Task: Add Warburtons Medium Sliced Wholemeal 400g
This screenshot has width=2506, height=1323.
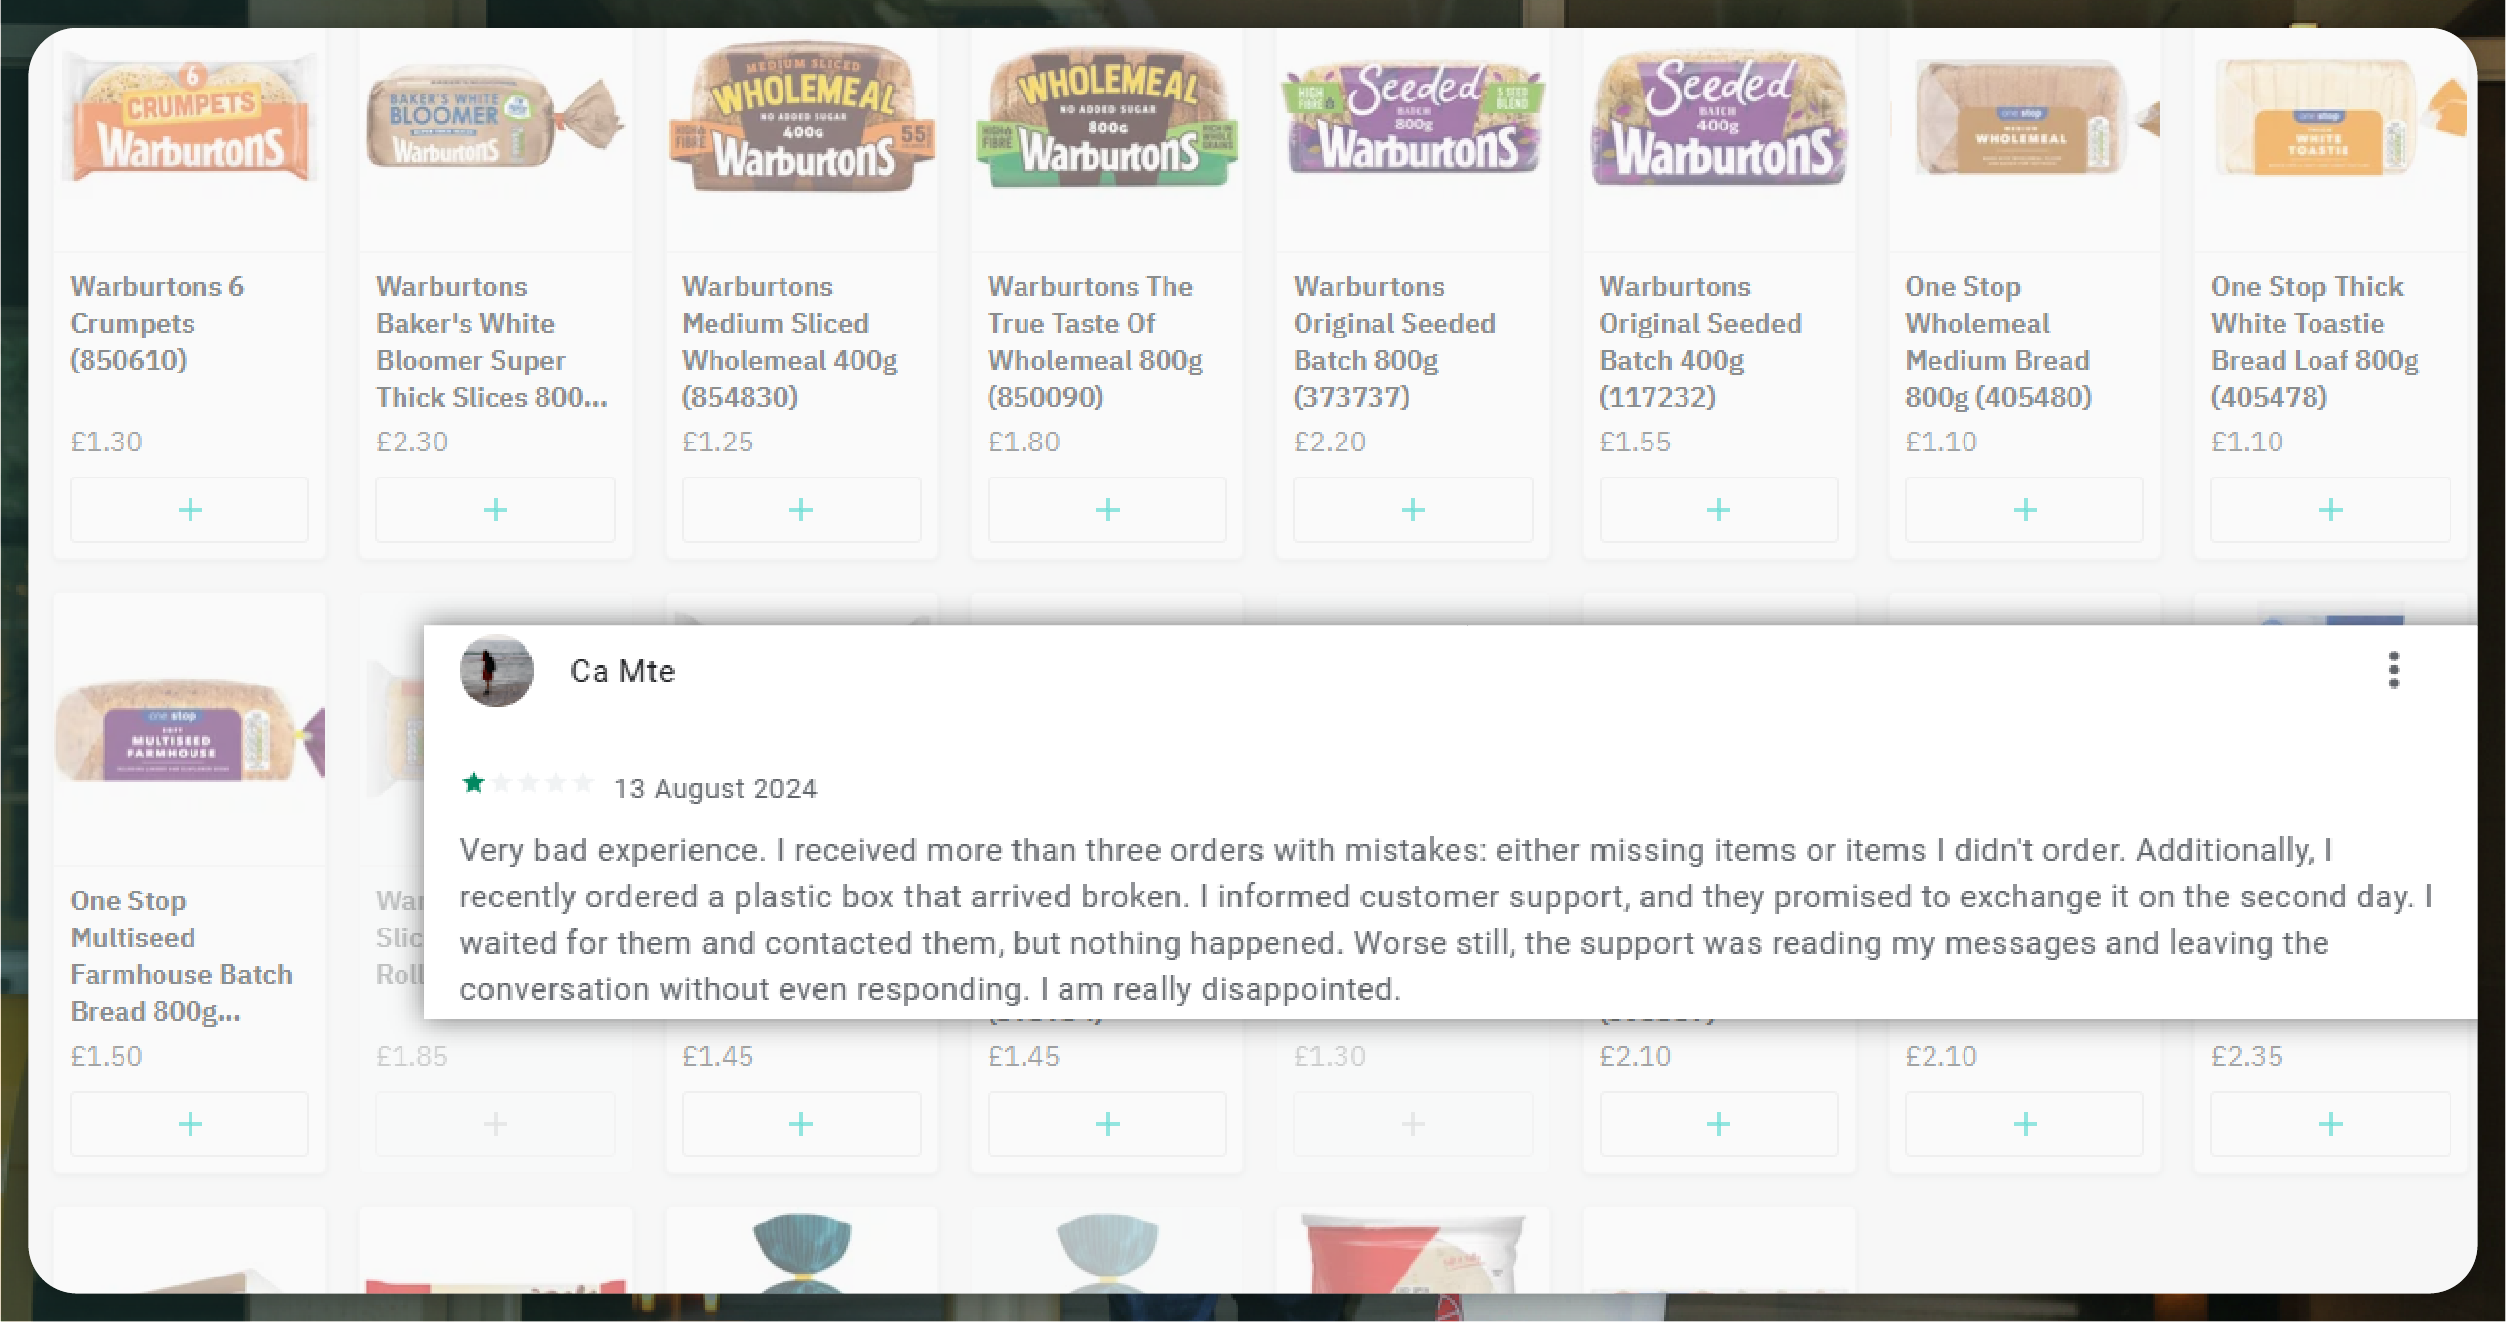Action: pos(801,510)
